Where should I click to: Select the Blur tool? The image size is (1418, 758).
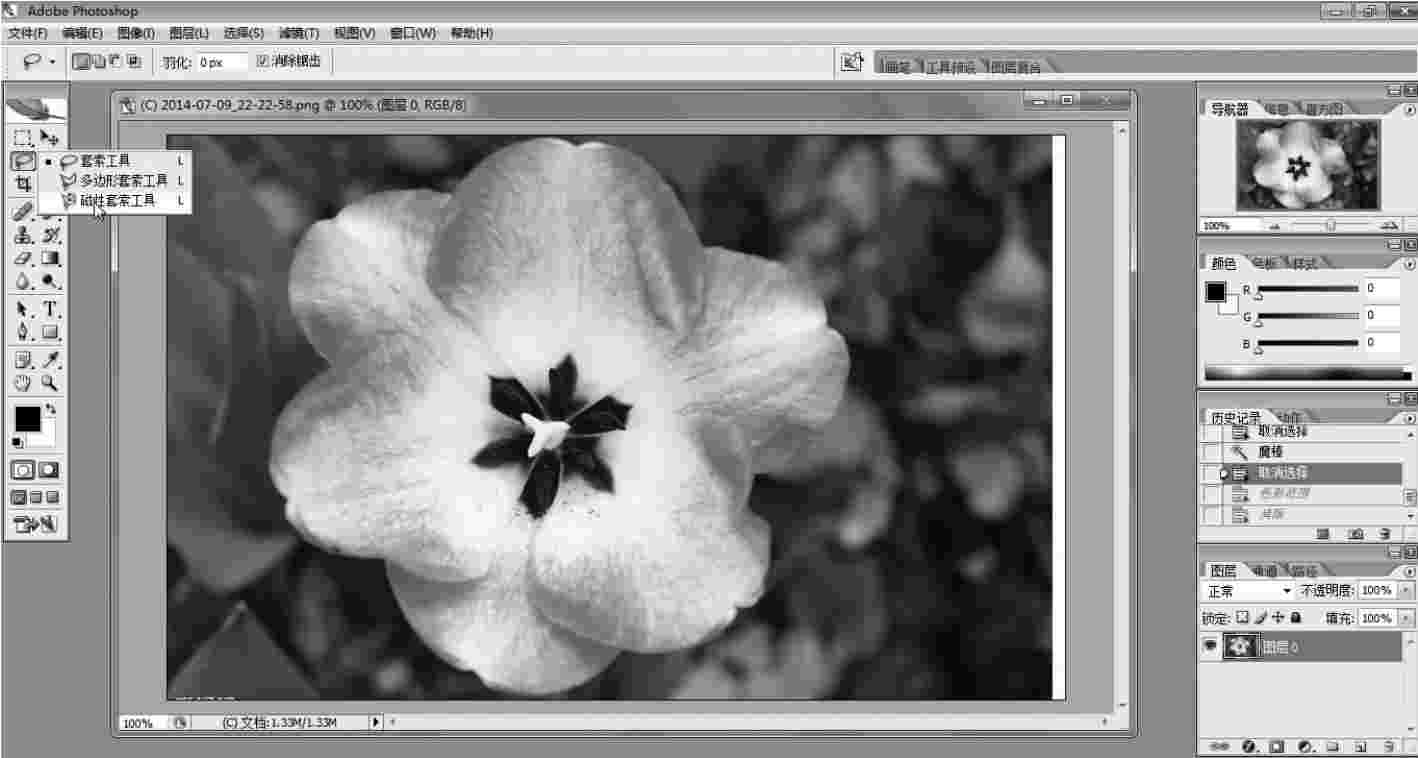pos(22,282)
